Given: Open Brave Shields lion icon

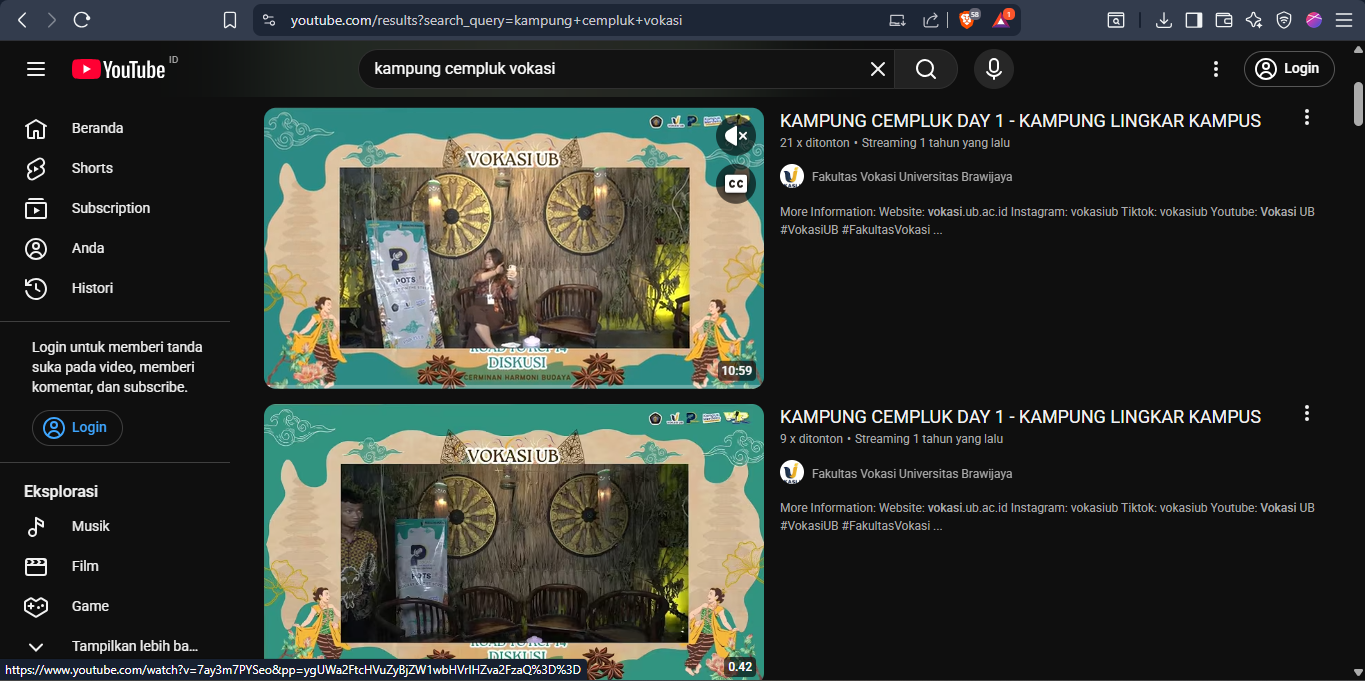Looking at the screenshot, I should [967, 20].
